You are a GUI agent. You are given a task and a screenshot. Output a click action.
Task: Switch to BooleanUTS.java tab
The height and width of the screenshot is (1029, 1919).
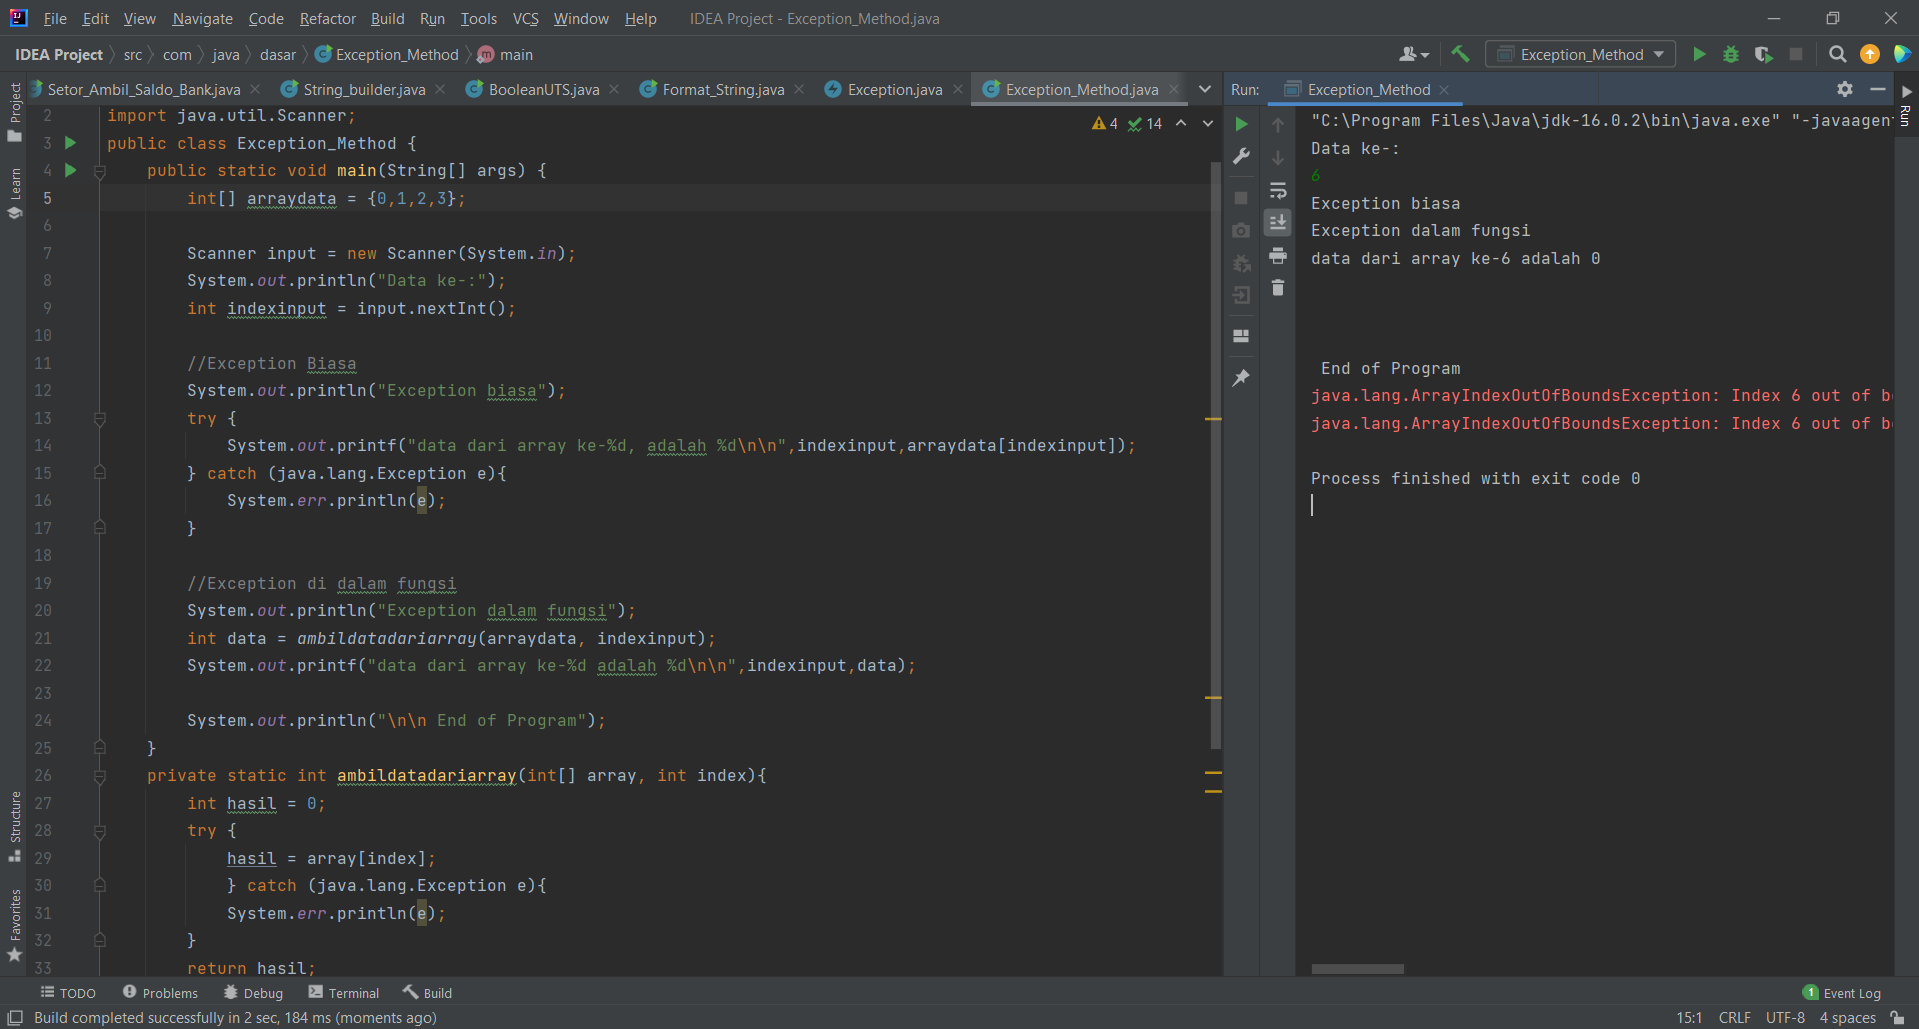(543, 89)
